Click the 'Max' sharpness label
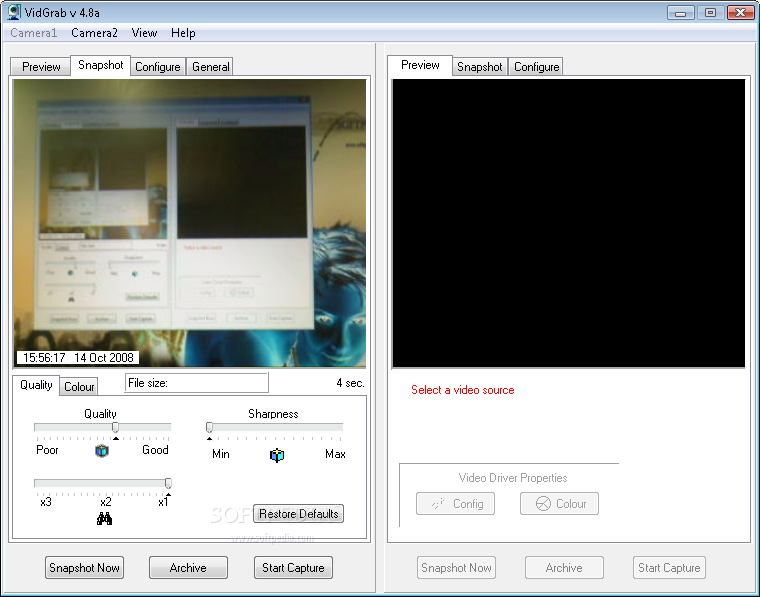 pyautogui.click(x=335, y=454)
